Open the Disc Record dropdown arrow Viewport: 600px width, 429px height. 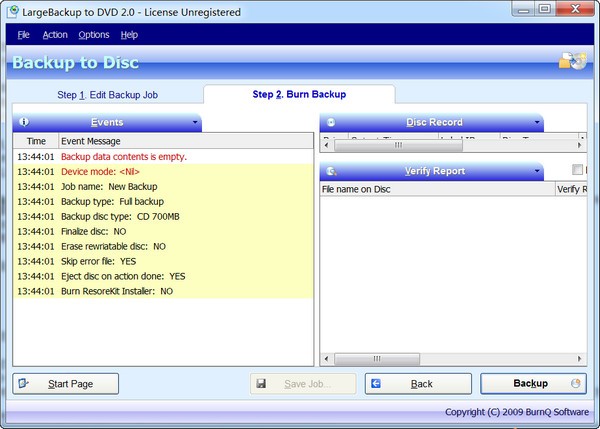click(x=536, y=122)
